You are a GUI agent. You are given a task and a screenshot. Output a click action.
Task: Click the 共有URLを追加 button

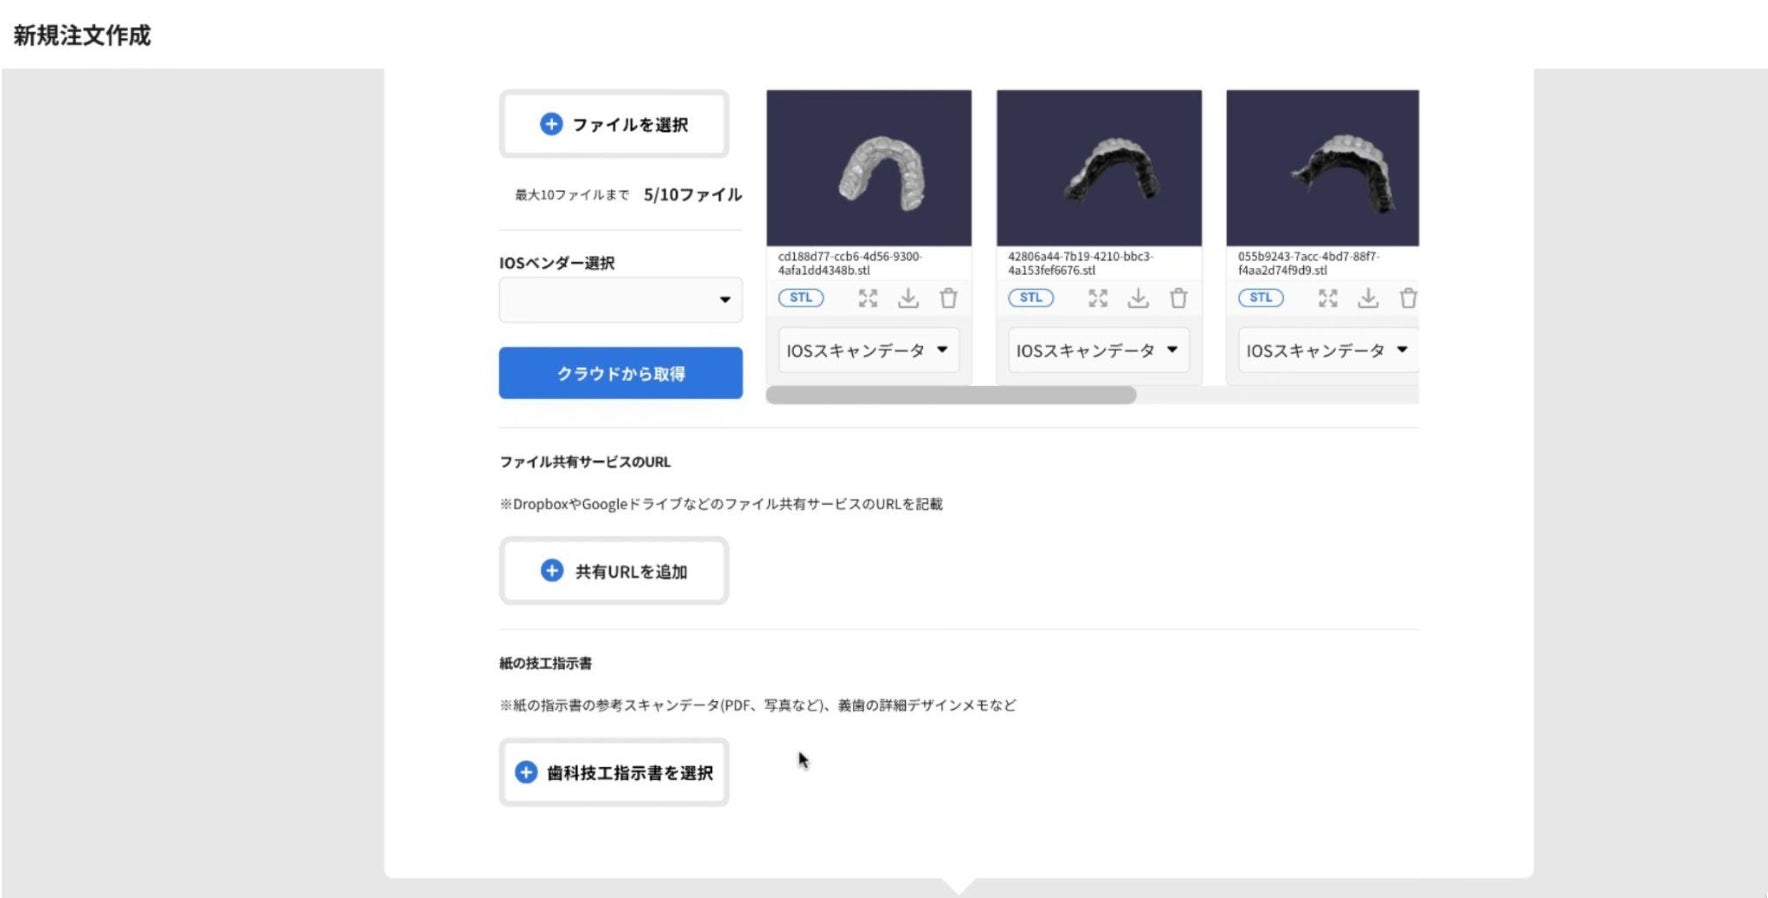[x=614, y=571]
